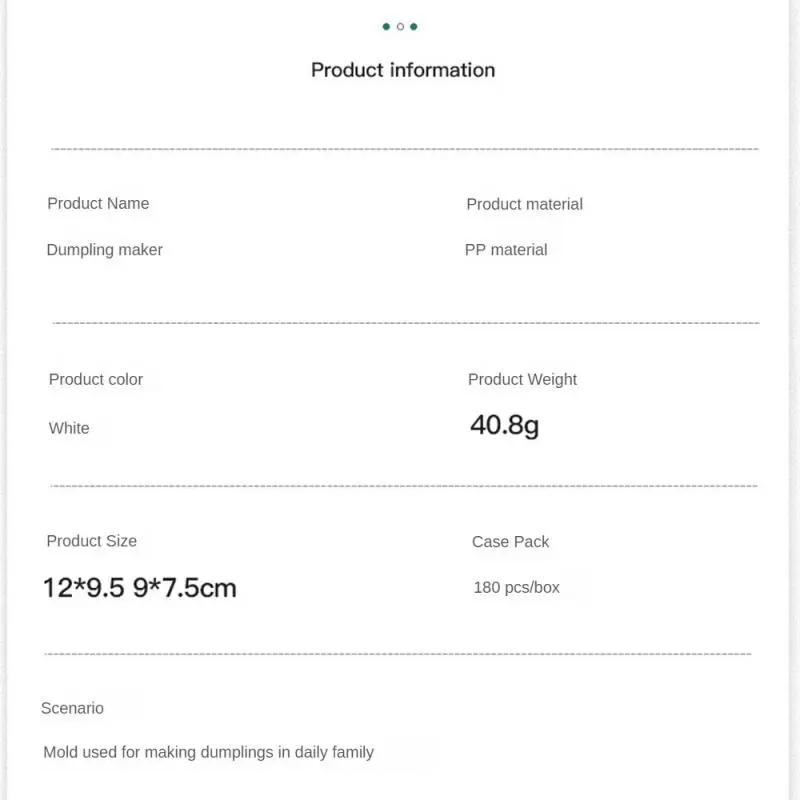Click the last green pagination dot
This screenshot has width=800, height=800.
414,27
